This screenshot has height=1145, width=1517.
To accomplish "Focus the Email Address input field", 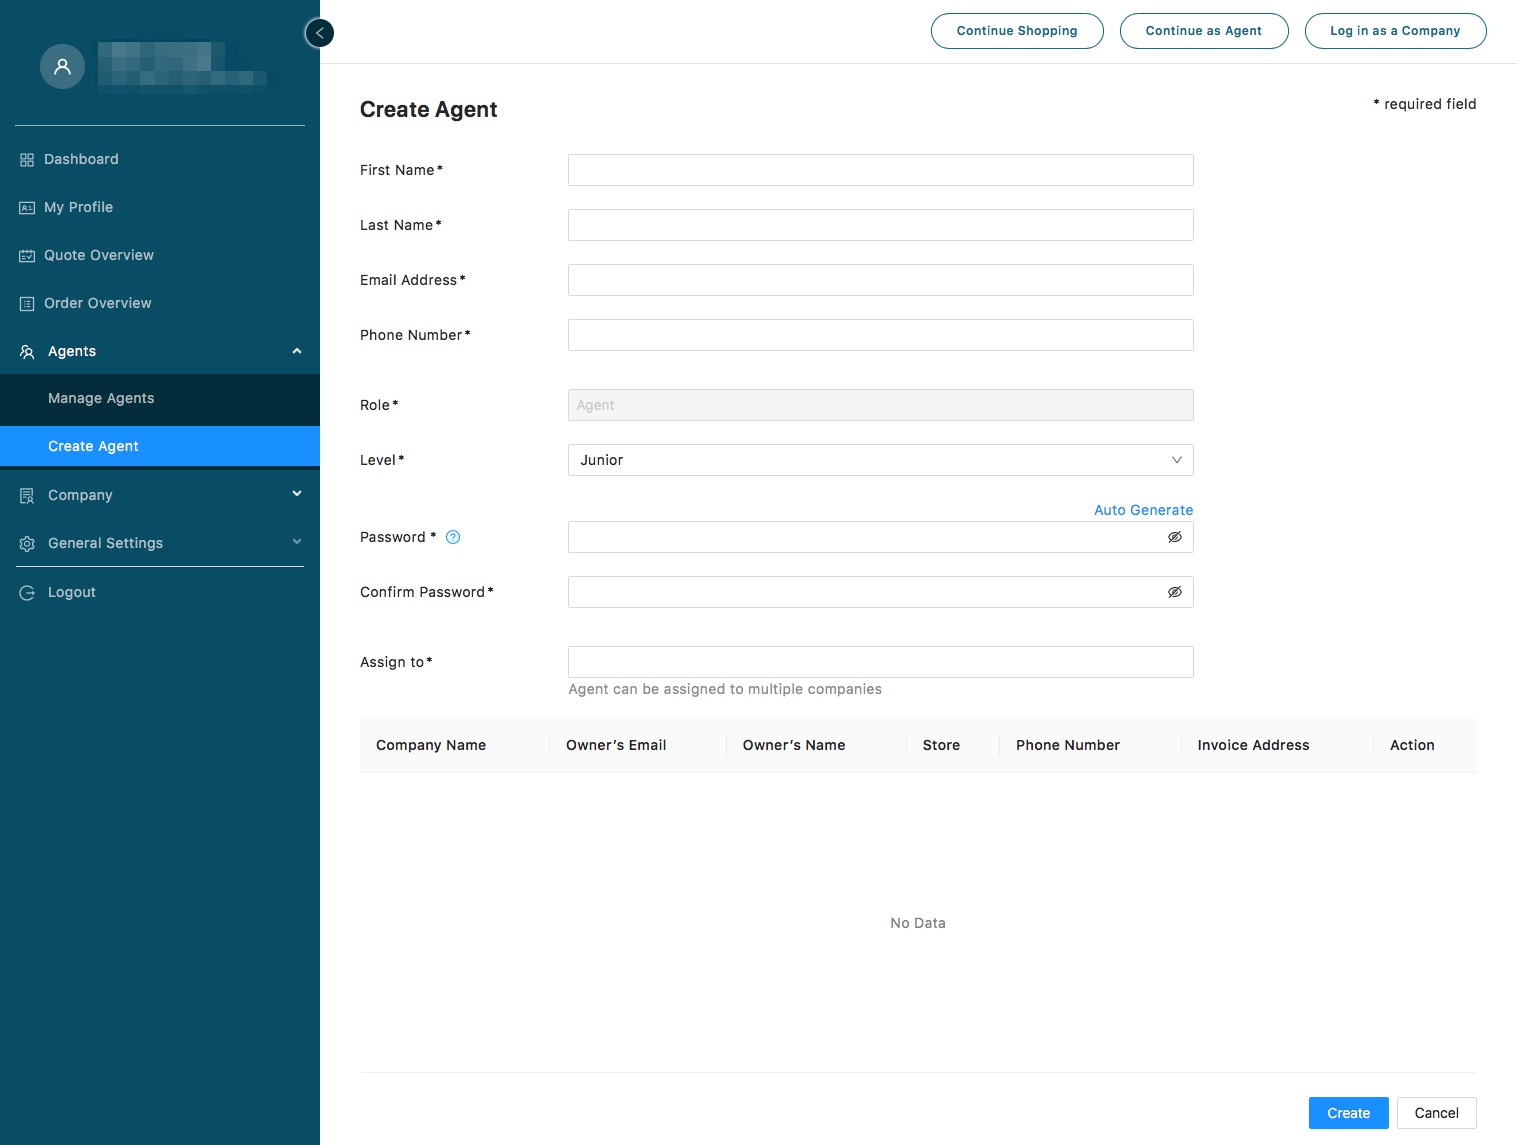I will [x=880, y=280].
